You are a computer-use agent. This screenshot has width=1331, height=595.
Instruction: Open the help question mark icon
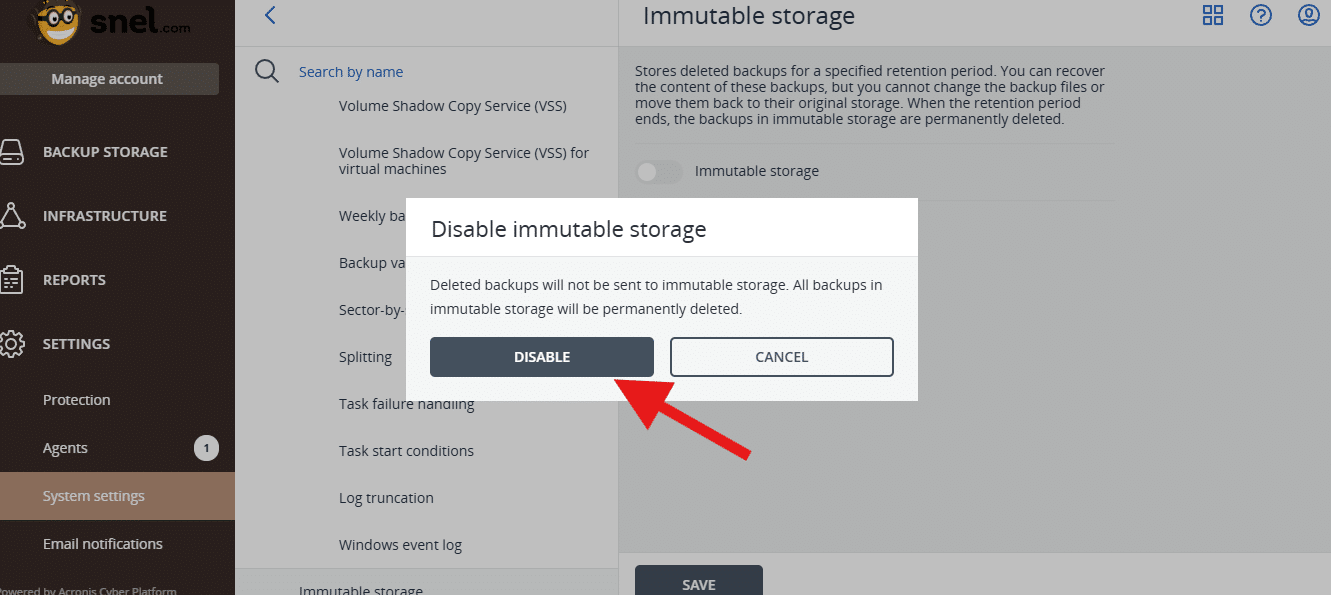(x=1261, y=15)
